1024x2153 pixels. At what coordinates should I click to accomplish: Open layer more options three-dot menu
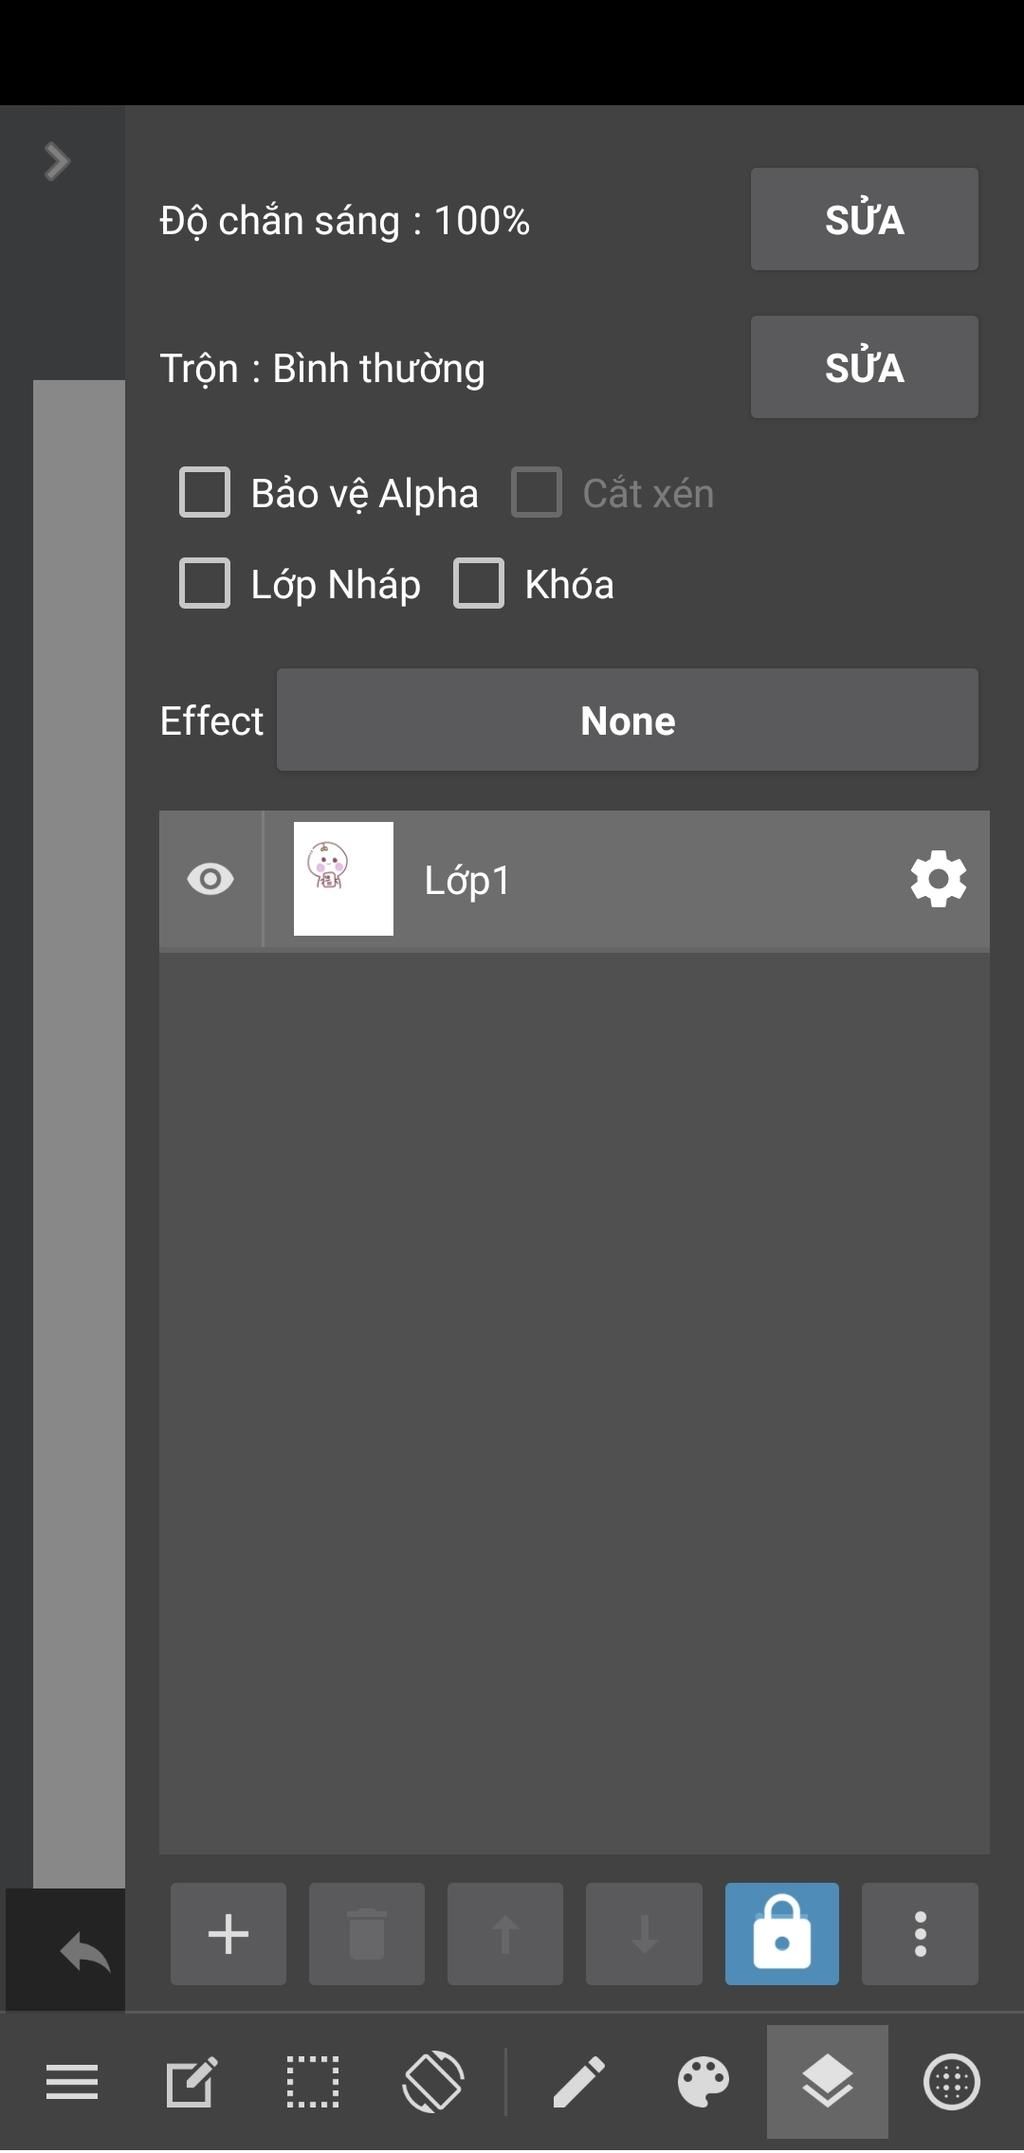(920, 1935)
